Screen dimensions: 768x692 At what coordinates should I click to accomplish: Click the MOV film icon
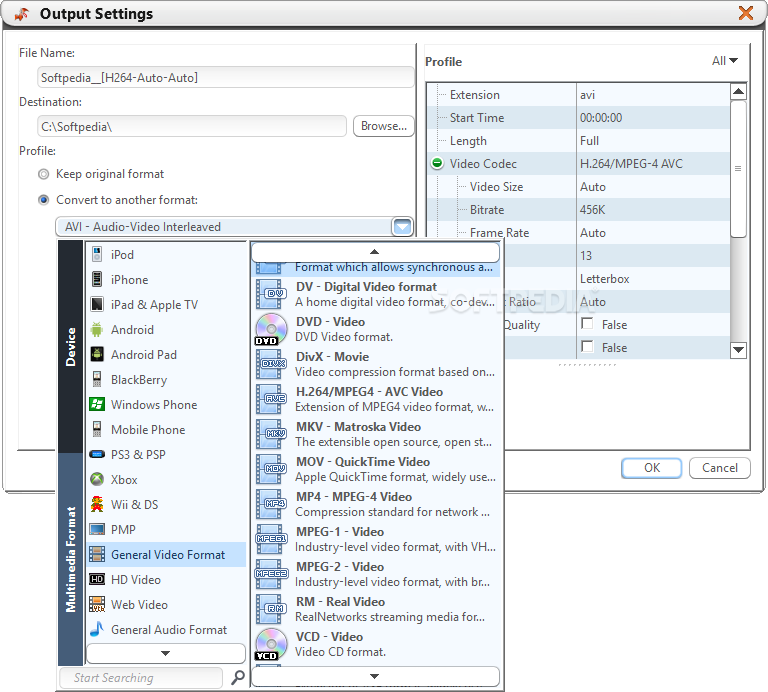click(x=271, y=469)
